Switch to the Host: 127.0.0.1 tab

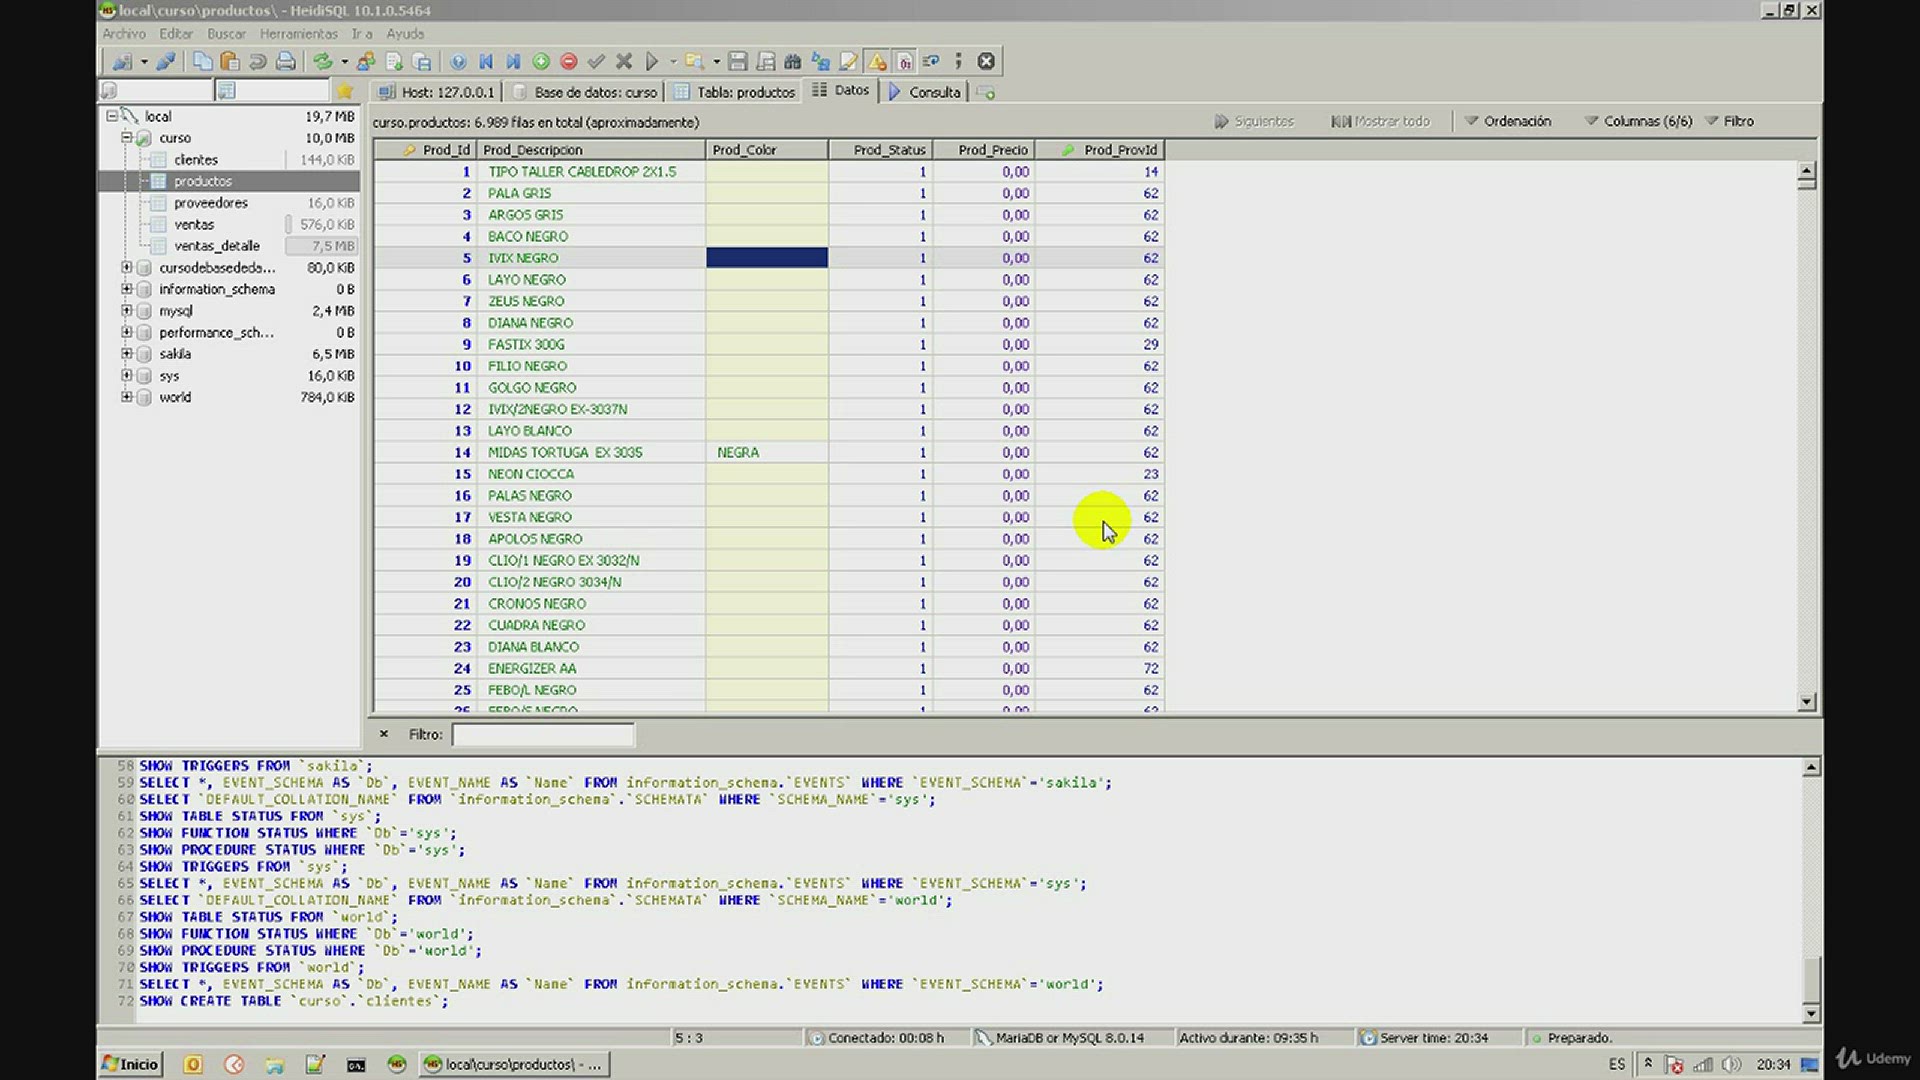coord(437,92)
